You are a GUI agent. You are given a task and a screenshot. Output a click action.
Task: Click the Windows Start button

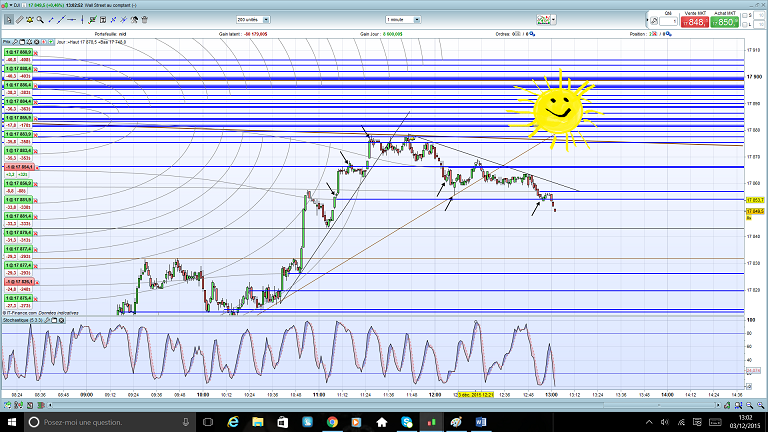pyautogui.click(x=12, y=423)
